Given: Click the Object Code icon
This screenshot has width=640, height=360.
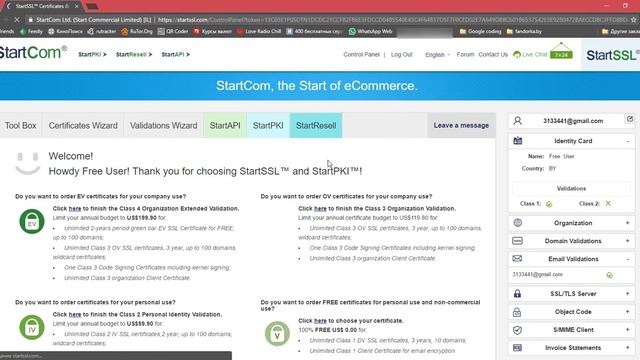Looking at the screenshot, I should coord(517,312).
